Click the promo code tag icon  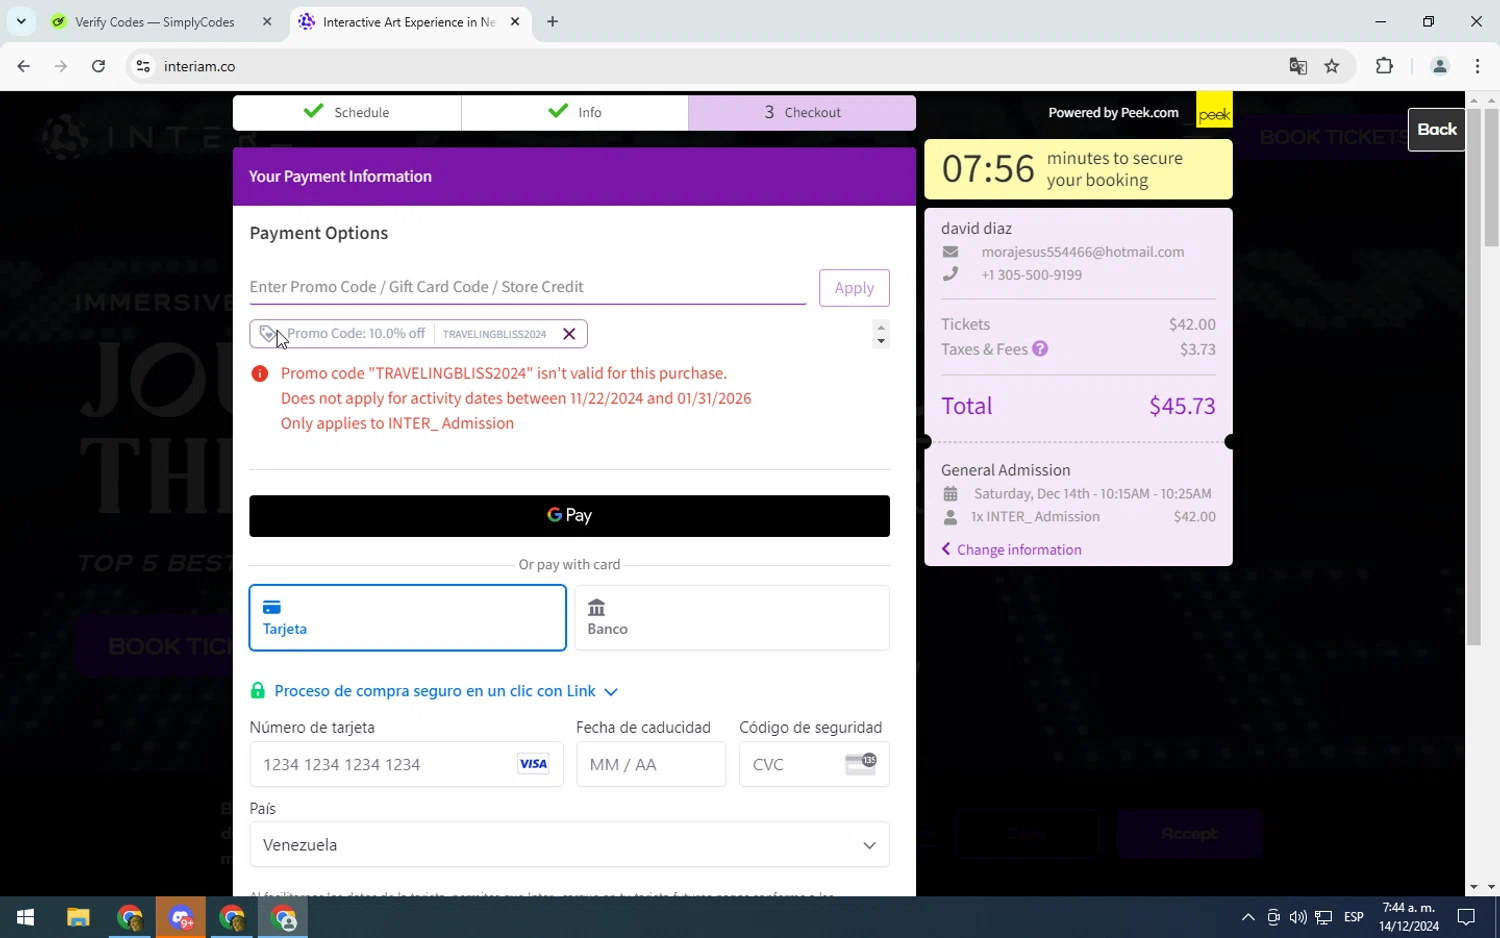268,334
